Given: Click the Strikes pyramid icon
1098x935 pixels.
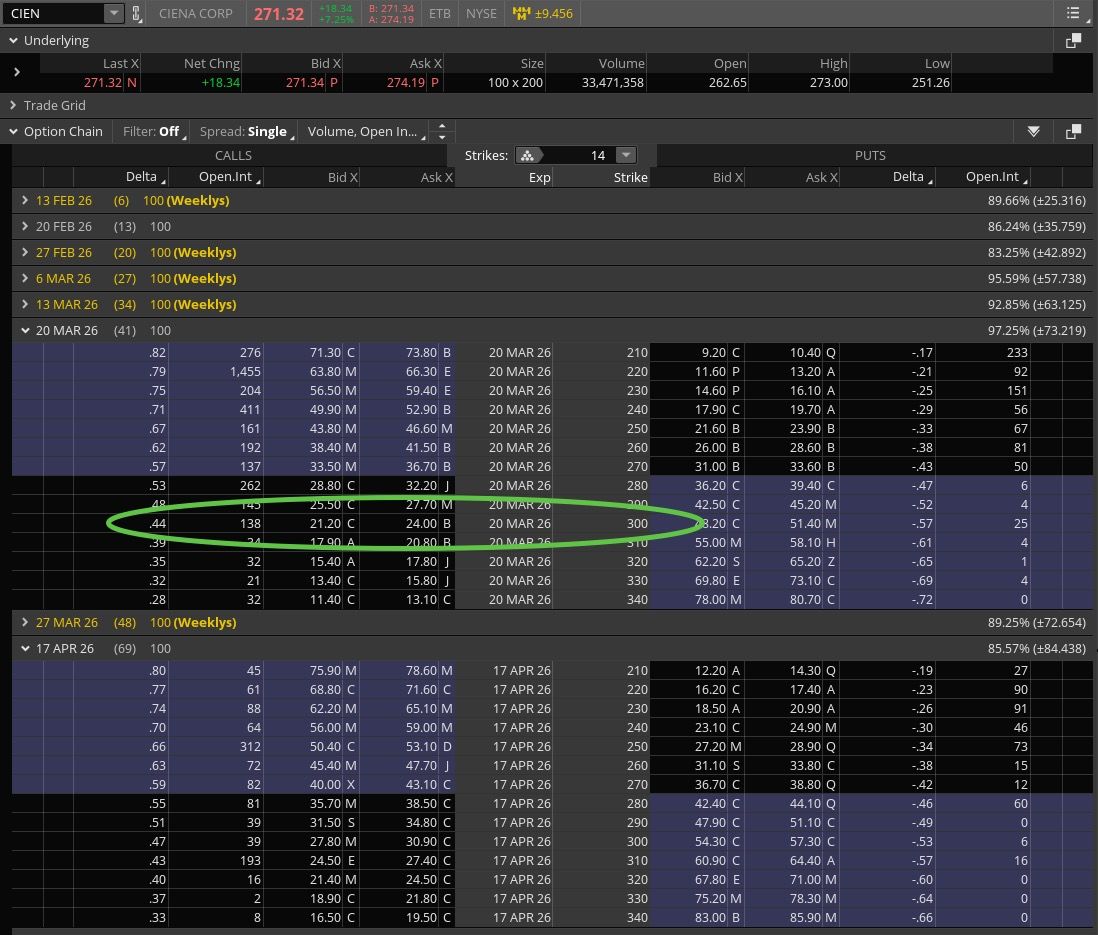Looking at the screenshot, I should [527, 155].
